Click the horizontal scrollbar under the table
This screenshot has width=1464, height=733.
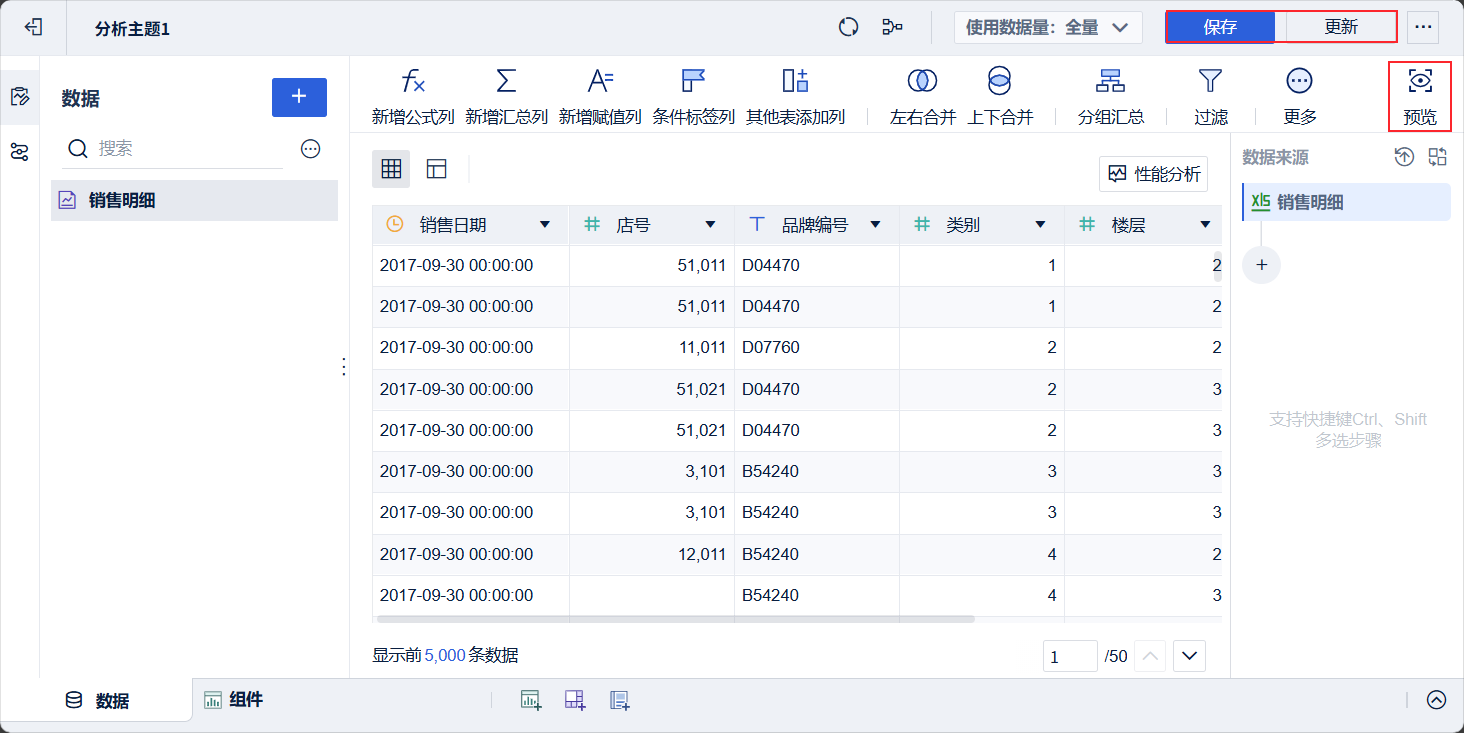[x=675, y=619]
